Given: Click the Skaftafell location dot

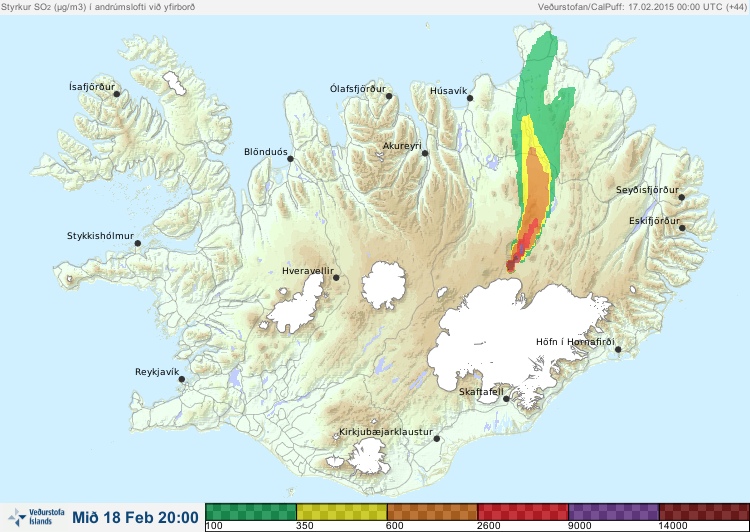Looking at the screenshot, I should pos(506,399).
